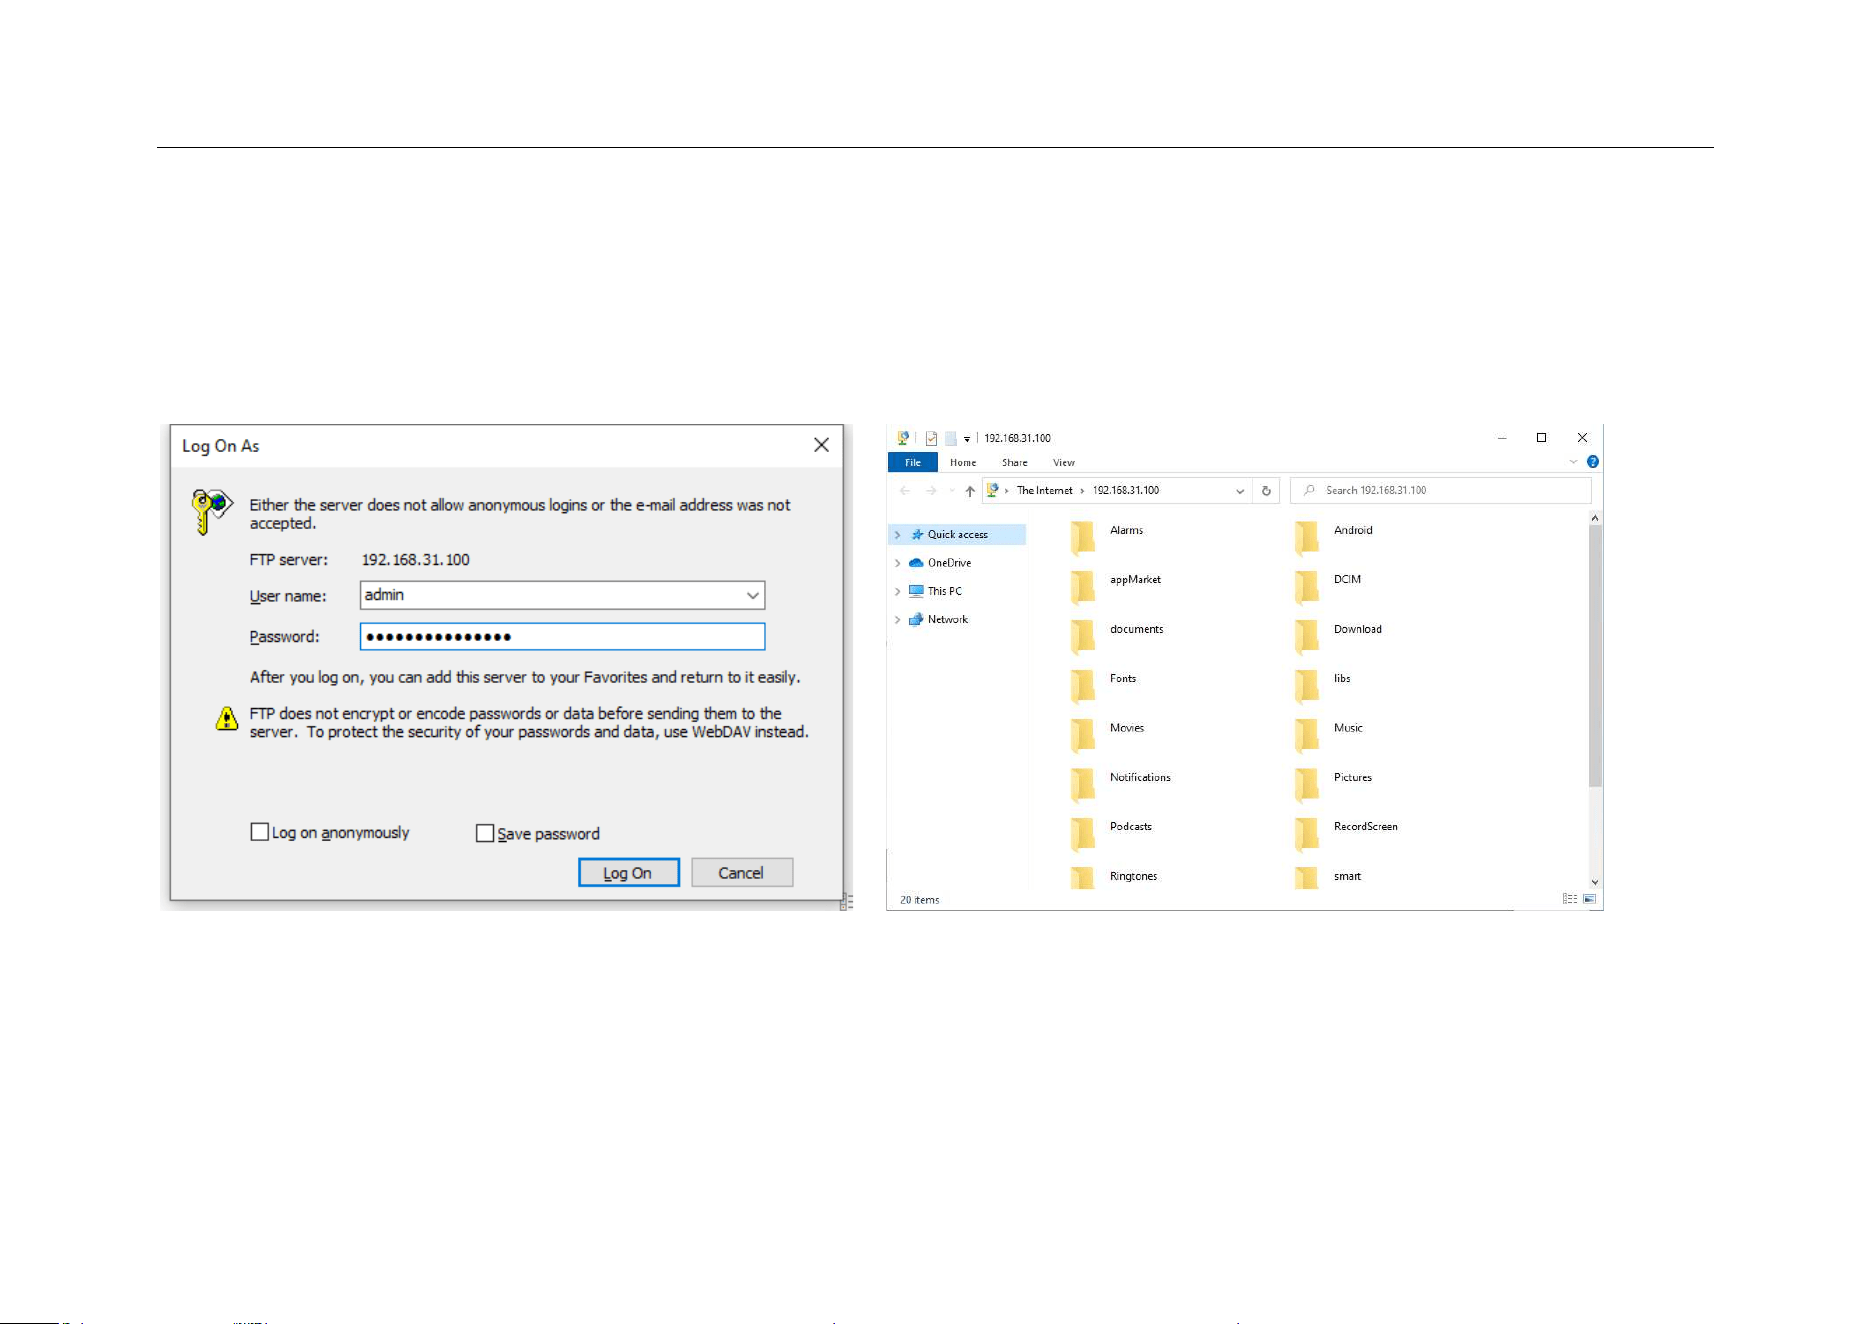Click the Forward navigation arrow
Image resolution: width=1872 pixels, height=1324 pixels.
tap(931, 491)
